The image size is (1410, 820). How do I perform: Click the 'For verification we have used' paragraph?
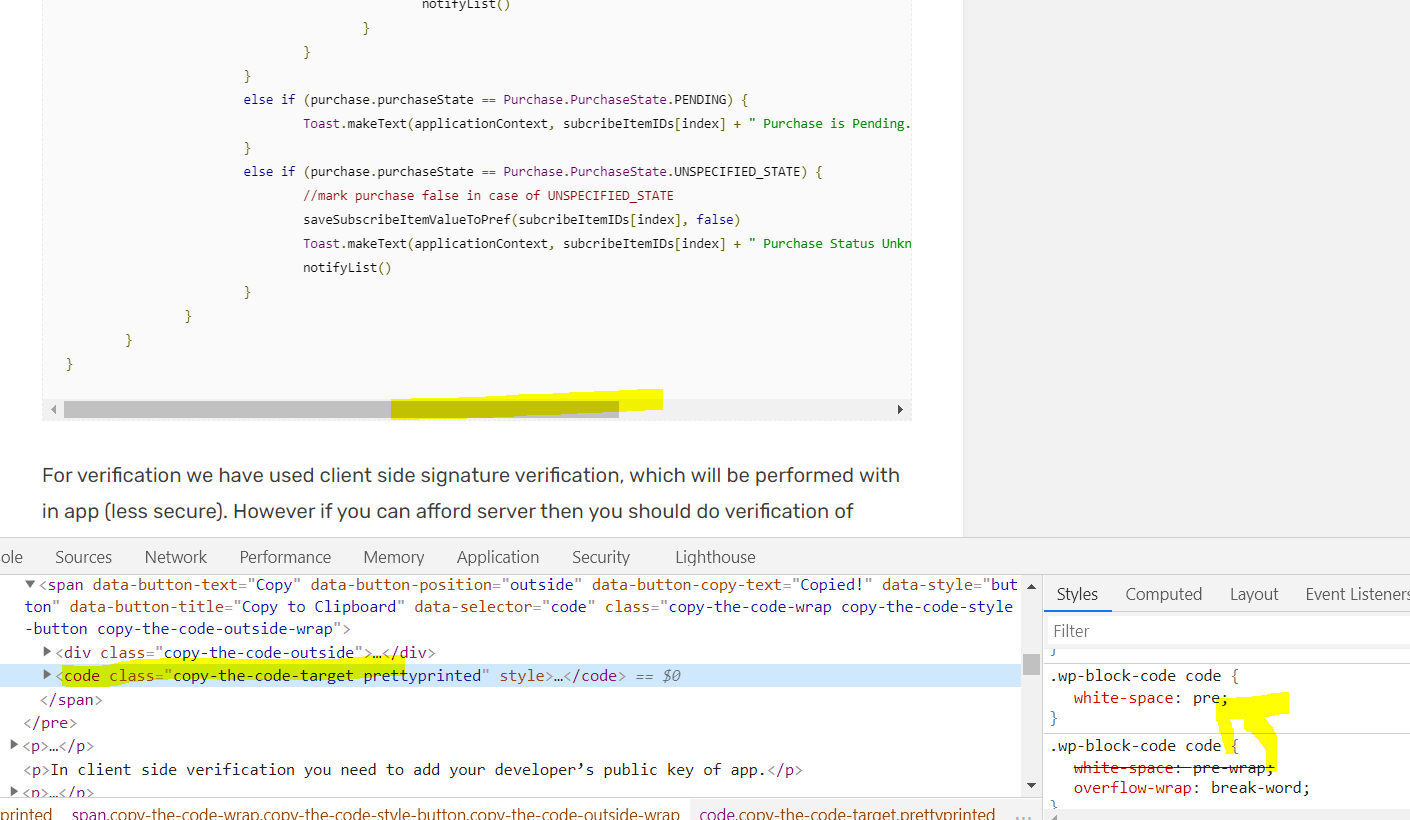point(471,493)
